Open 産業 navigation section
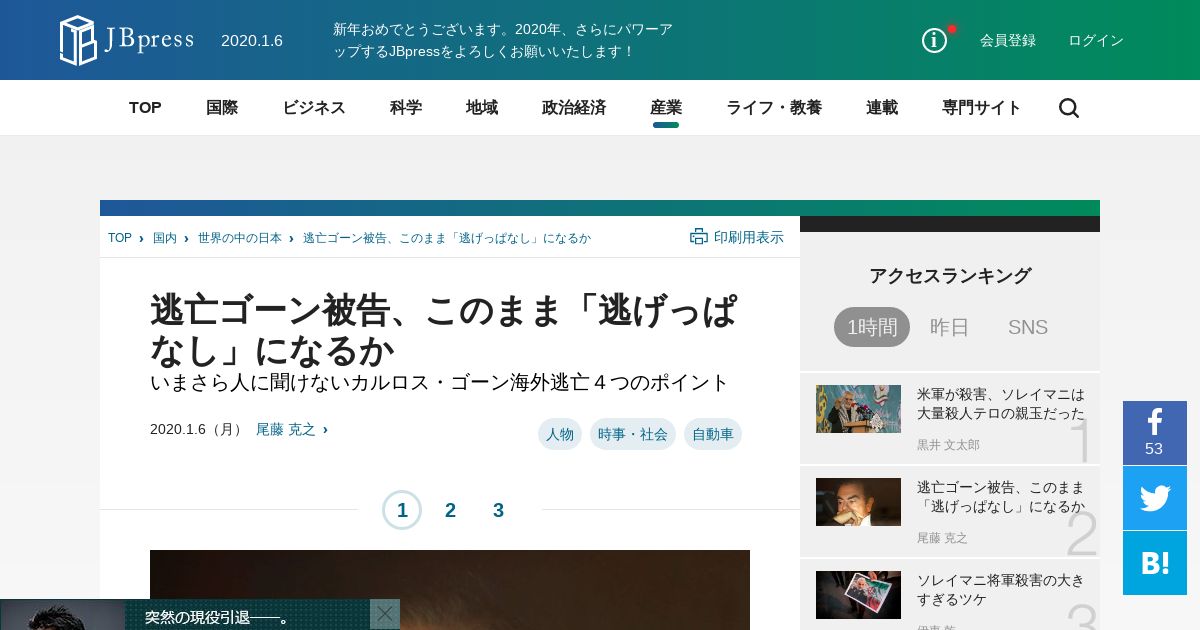The height and width of the screenshot is (630, 1200). 666,108
